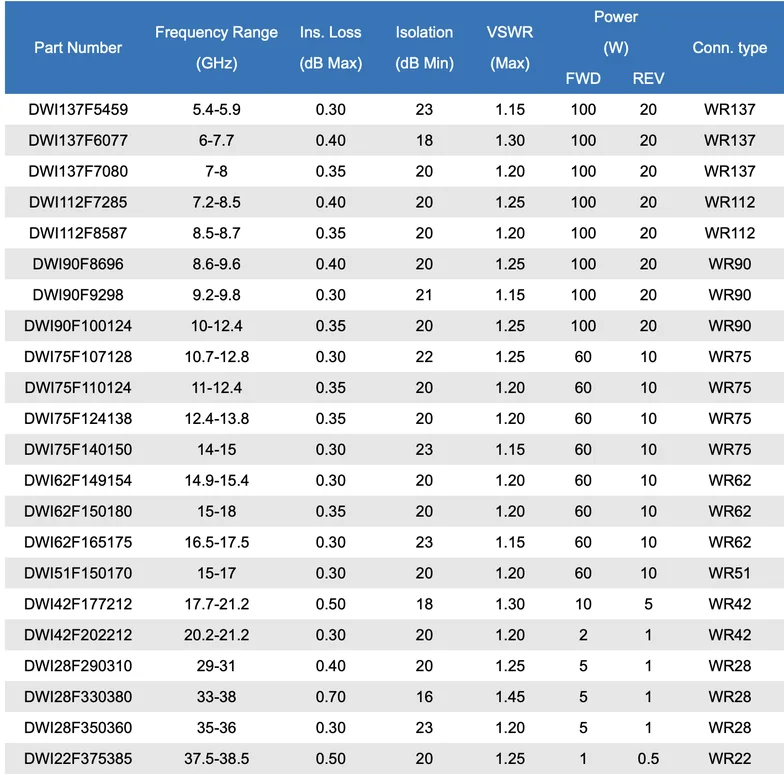Click the REV power sub-header

648,78
